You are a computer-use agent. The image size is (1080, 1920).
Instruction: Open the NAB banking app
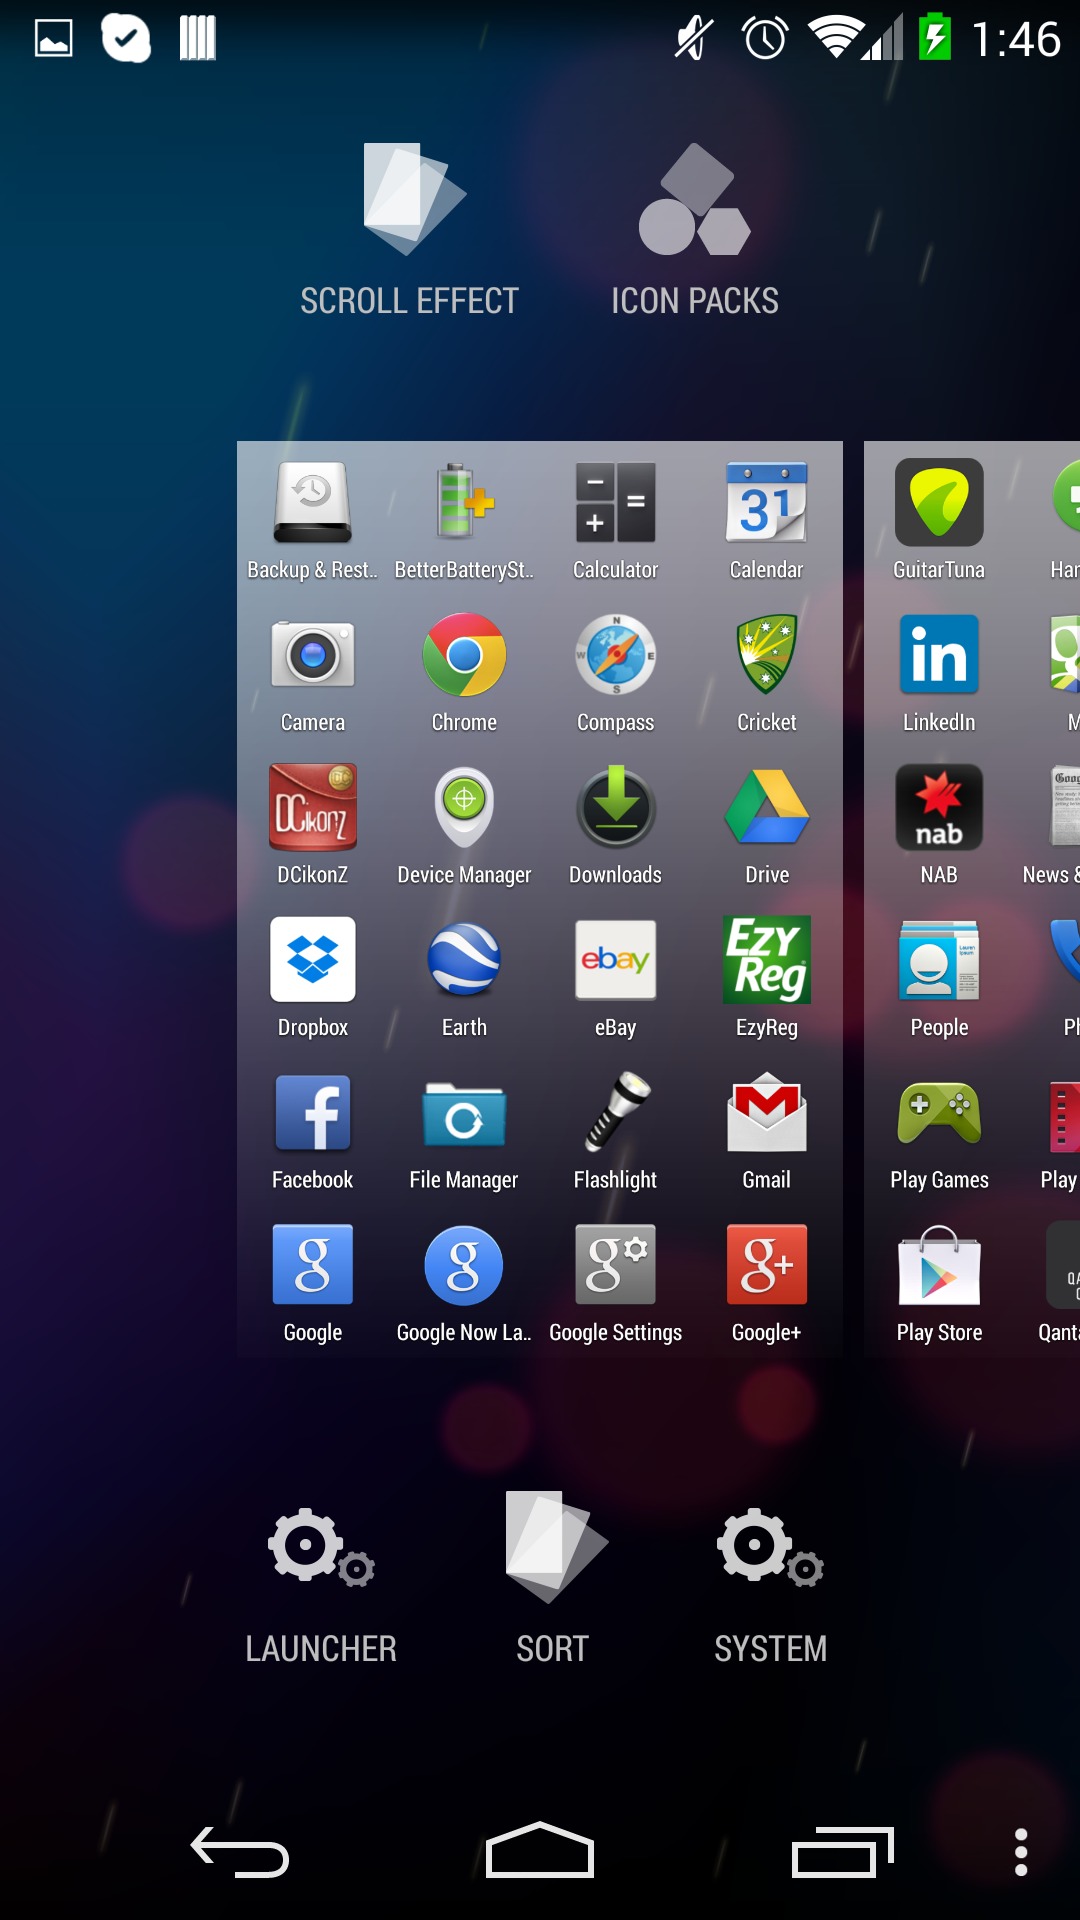coord(939,826)
